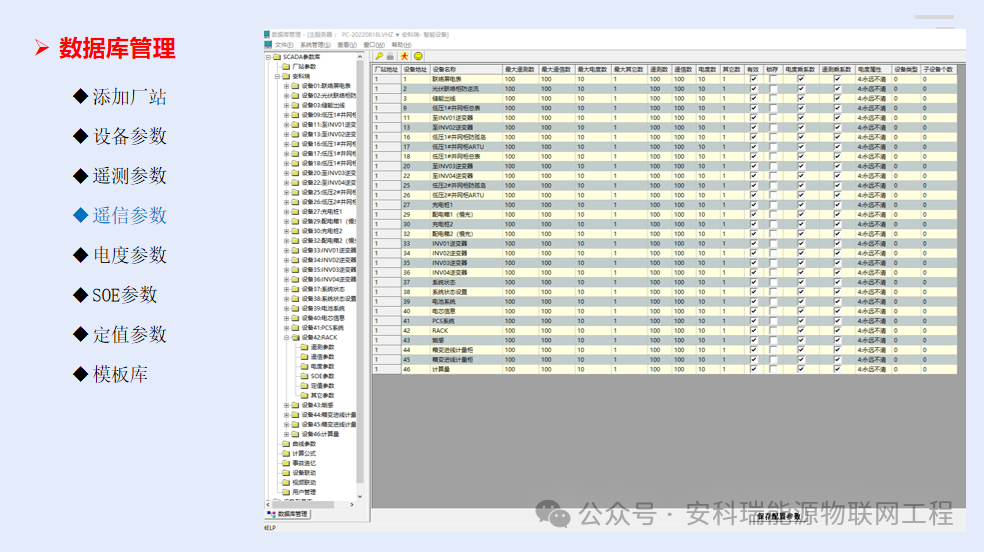The width and height of the screenshot is (984, 552).
Task: Click folder icon beside 用户管理
Action: pos(286,492)
